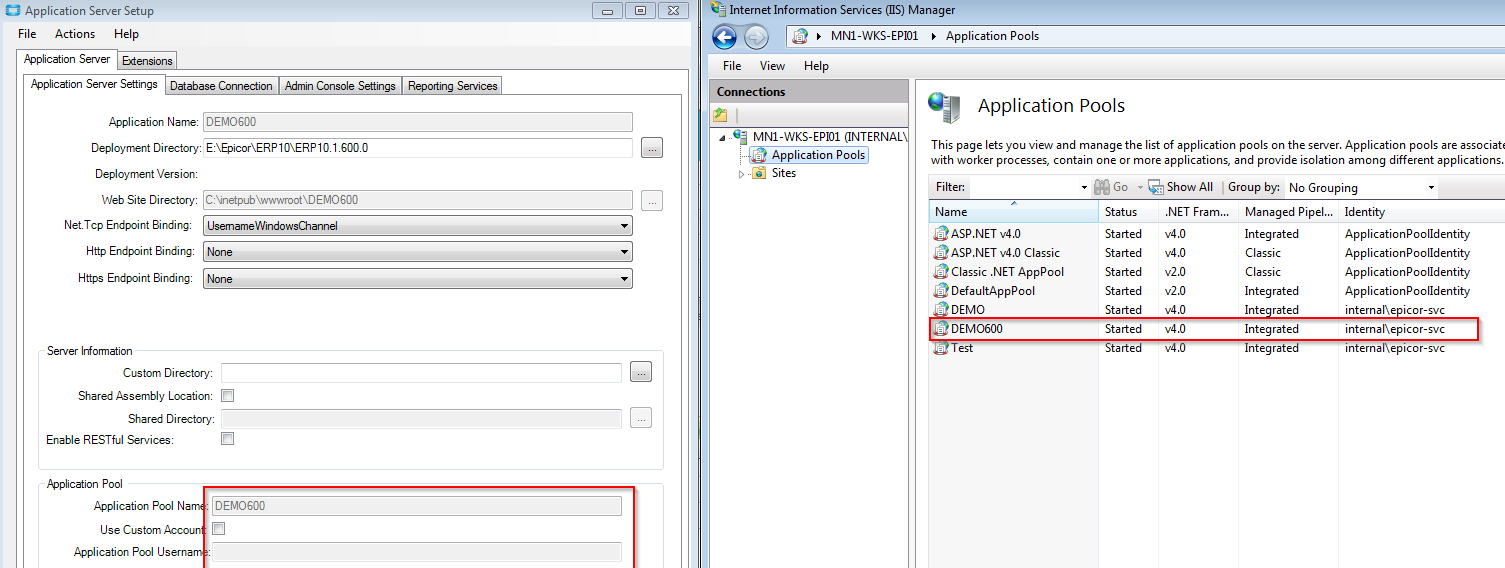Click the Connections toolbar folder icon
1505x568 pixels.
[x=720, y=115]
